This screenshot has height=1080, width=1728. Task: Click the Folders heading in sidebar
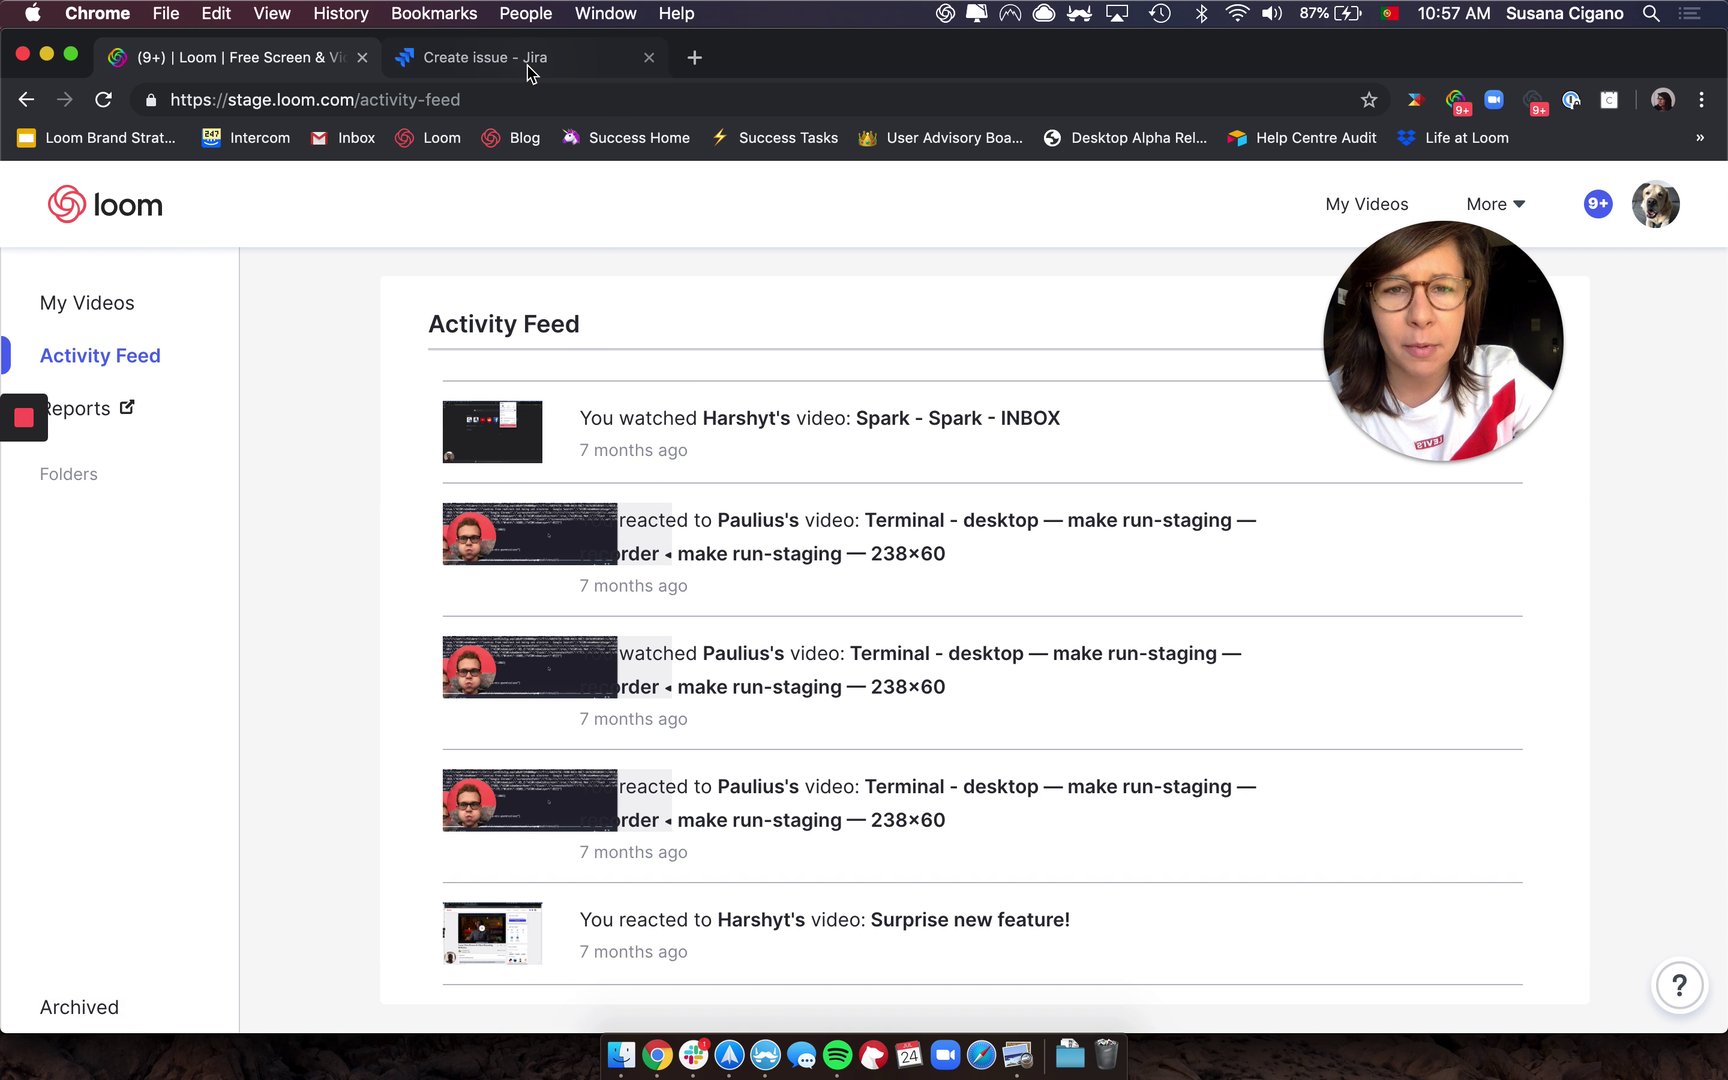pos(69,474)
